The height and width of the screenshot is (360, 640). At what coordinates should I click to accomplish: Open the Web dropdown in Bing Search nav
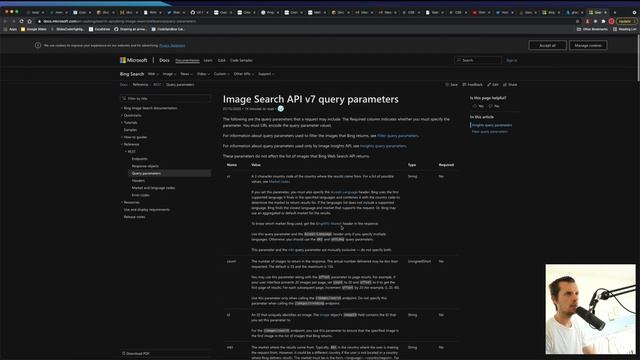coord(153,74)
